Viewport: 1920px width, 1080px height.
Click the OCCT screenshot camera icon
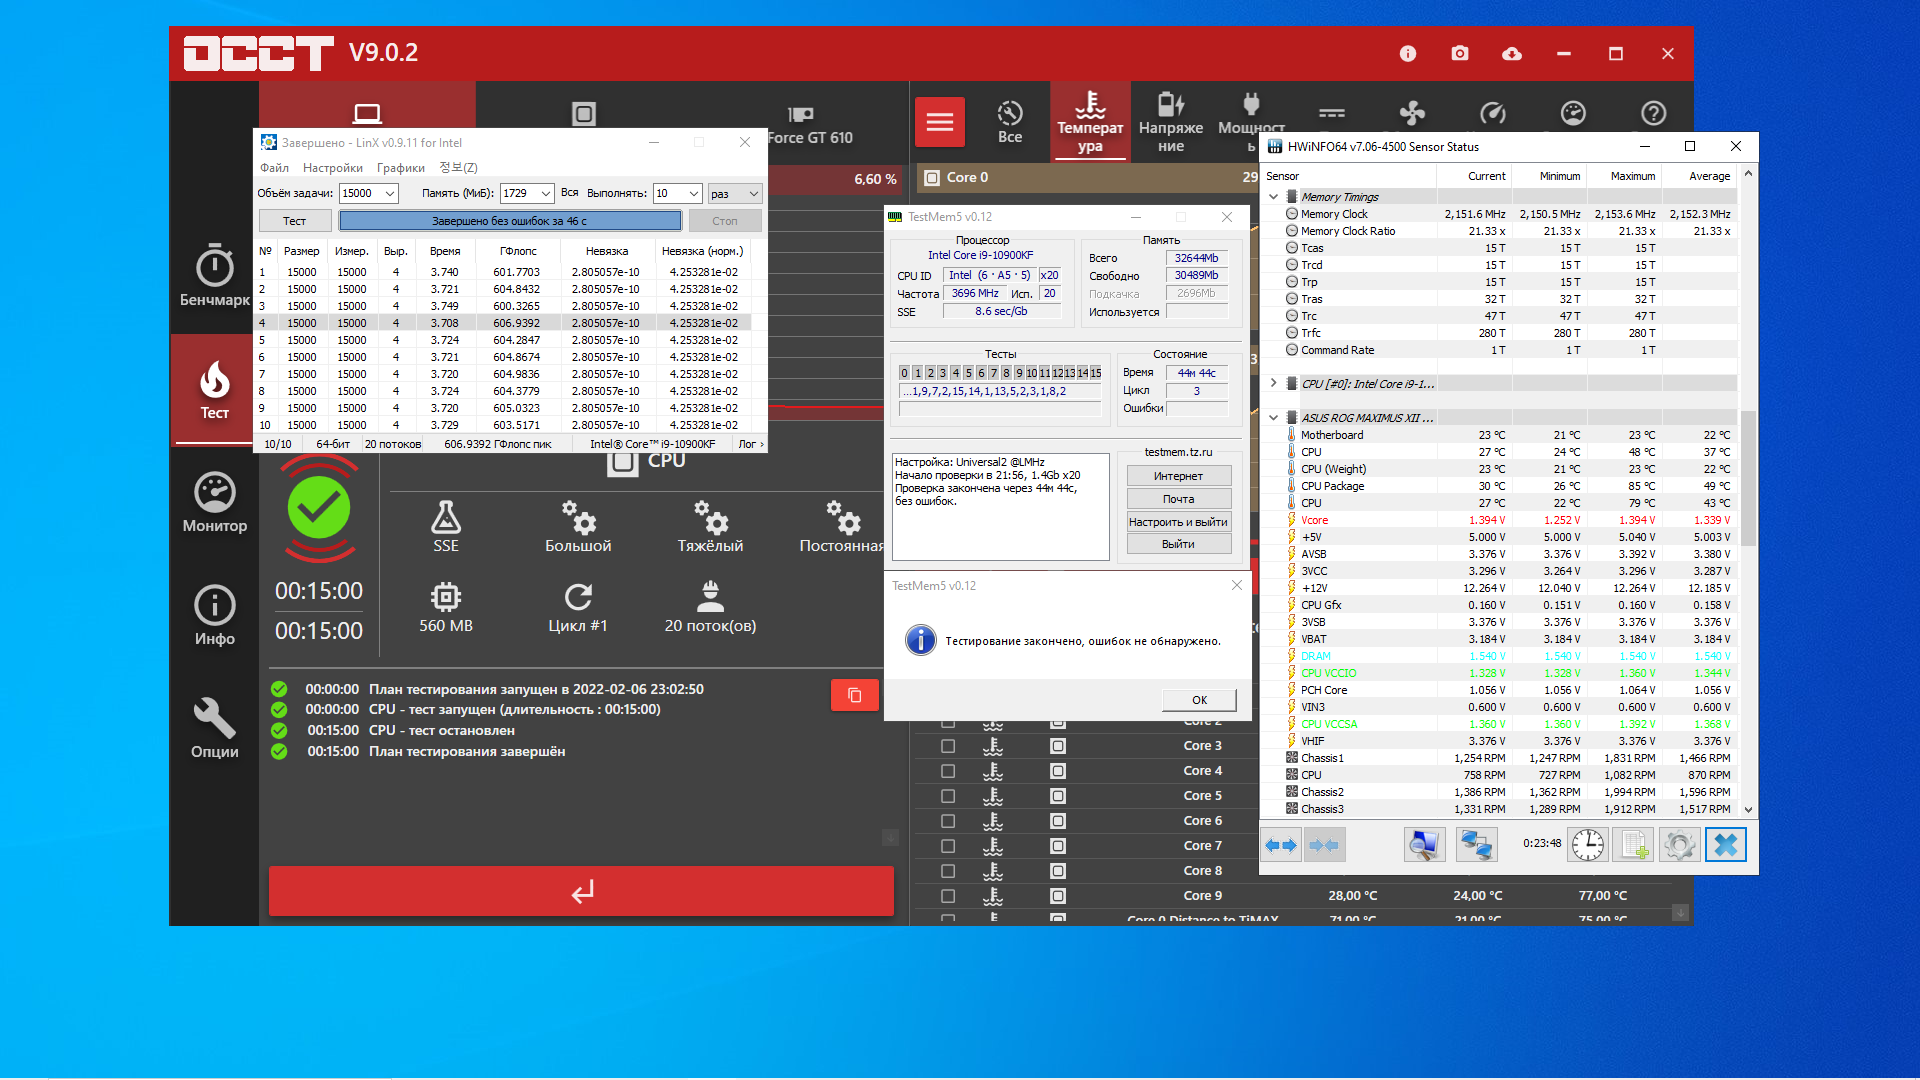pyautogui.click(x=1460, y=54)
